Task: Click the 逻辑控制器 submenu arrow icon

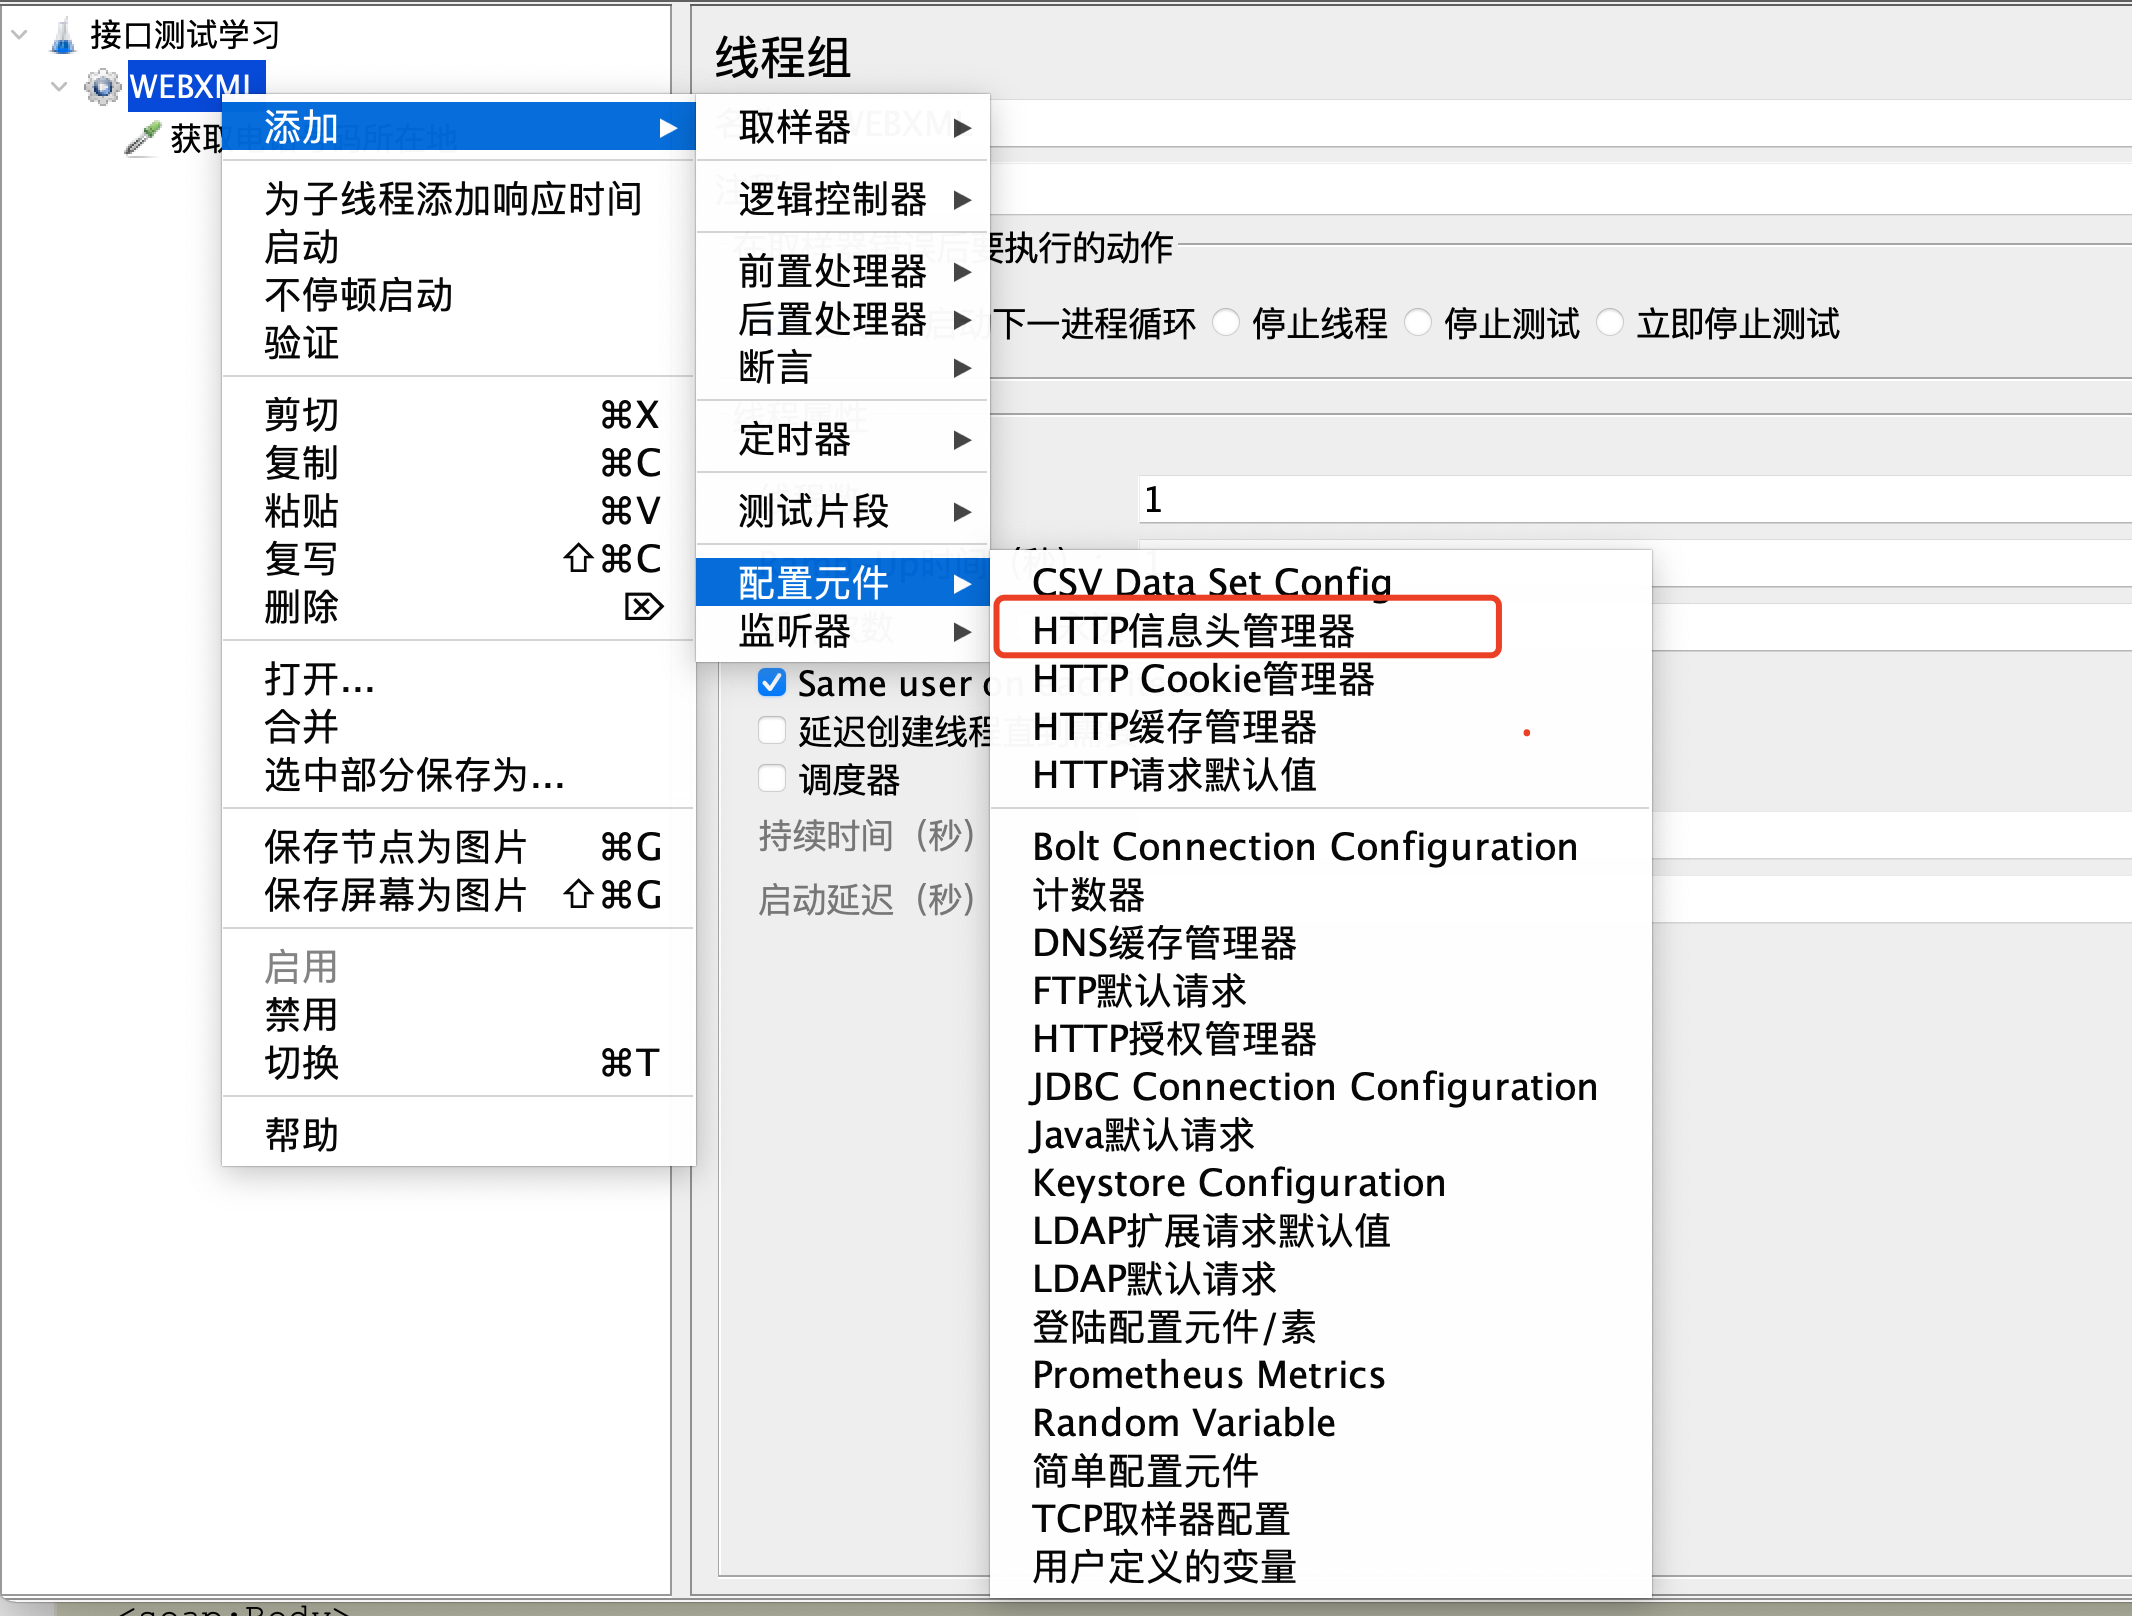Action: coord(962,200)
